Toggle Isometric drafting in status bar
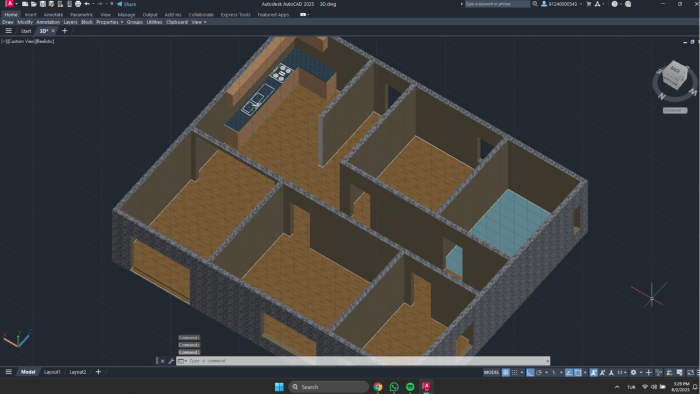This screenshot has width=700, height=394. pos(554,372)
